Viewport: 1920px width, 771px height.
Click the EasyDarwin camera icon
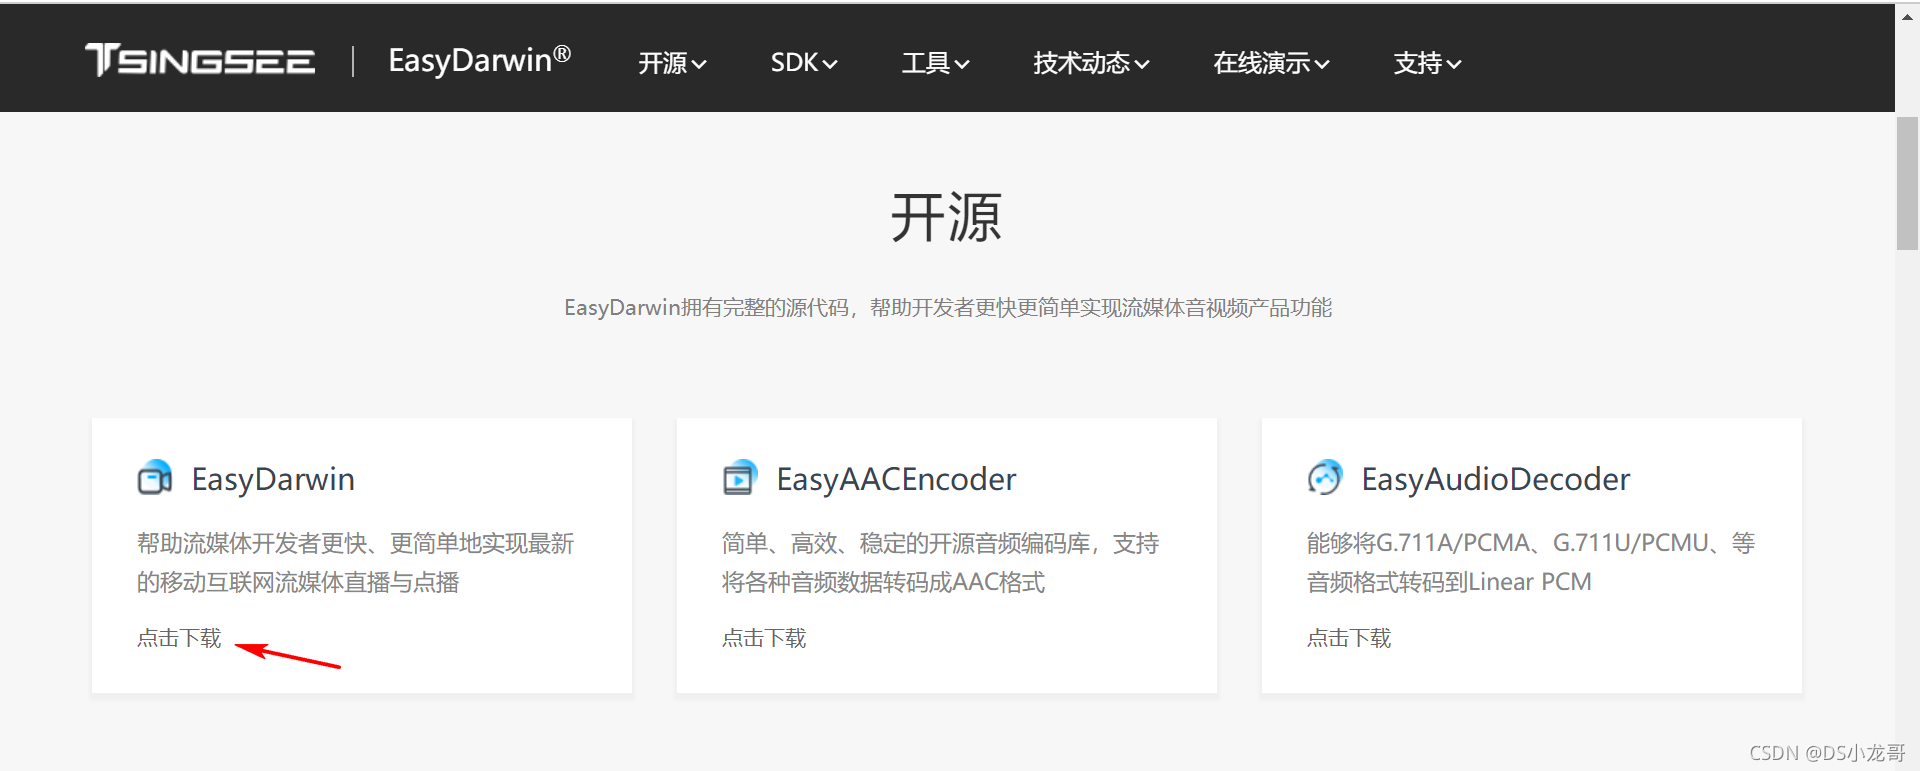point(155,478)
